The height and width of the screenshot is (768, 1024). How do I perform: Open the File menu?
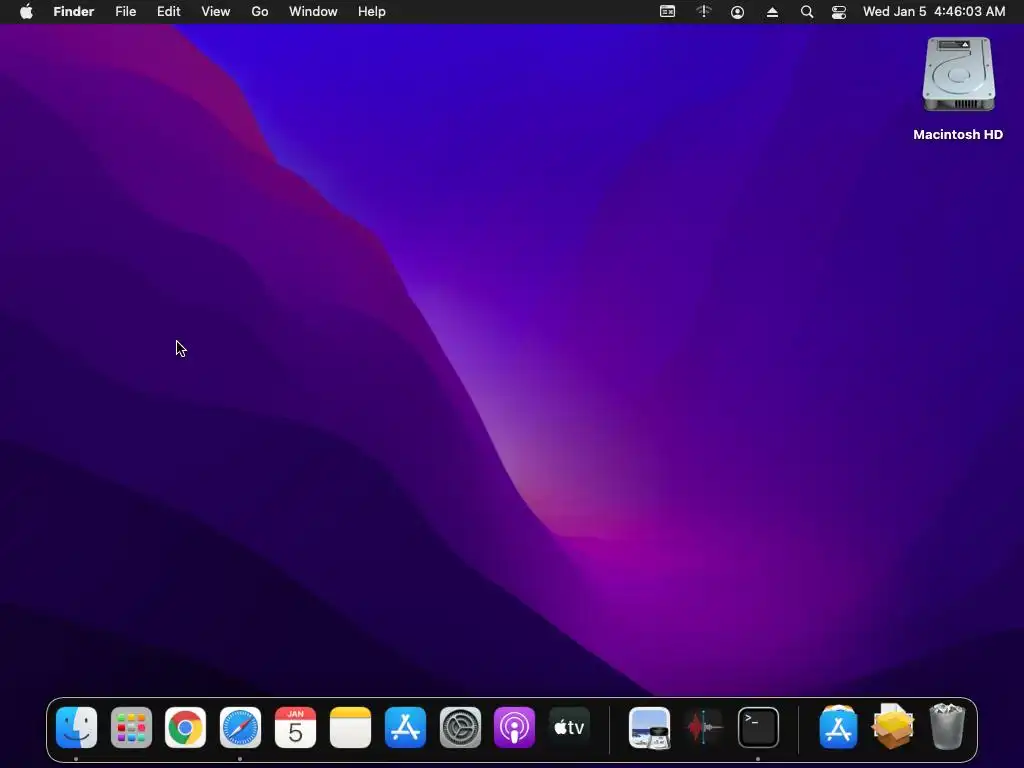pos(125,12)
